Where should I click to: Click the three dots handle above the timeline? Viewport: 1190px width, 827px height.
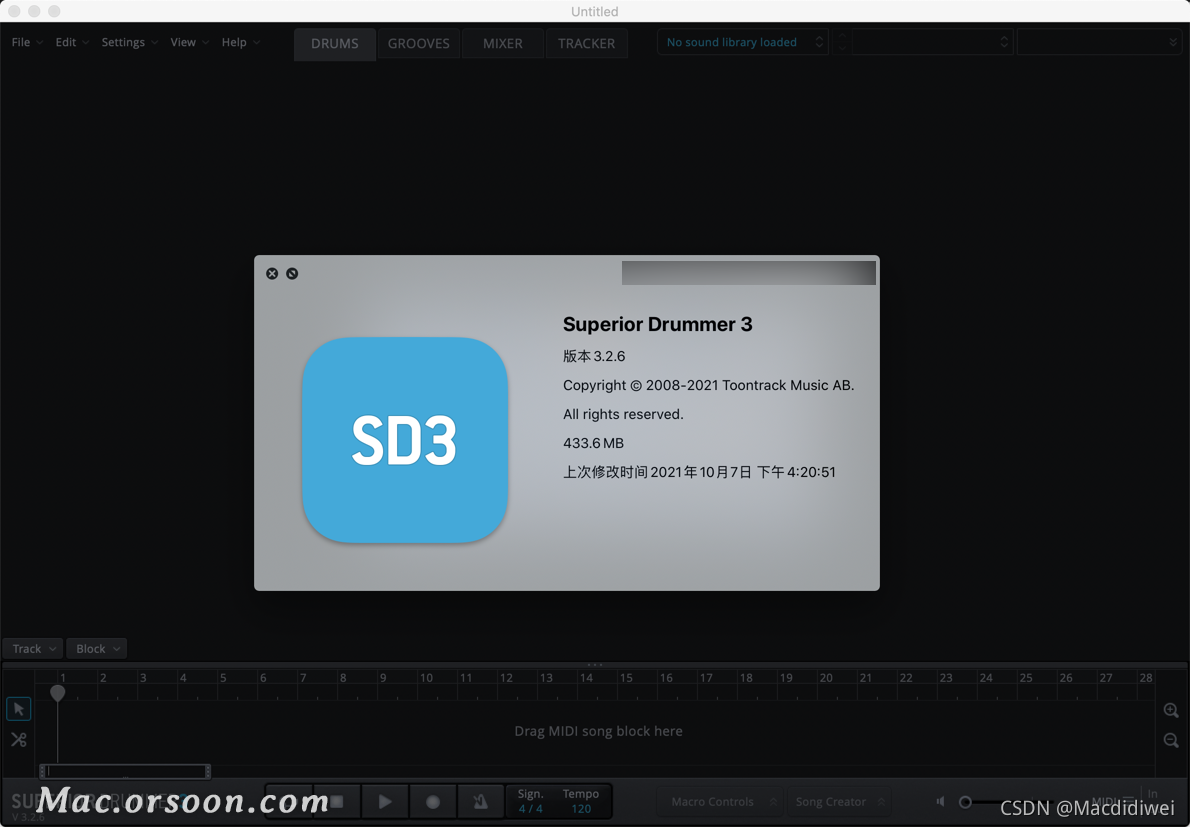(x=595, y=665)
